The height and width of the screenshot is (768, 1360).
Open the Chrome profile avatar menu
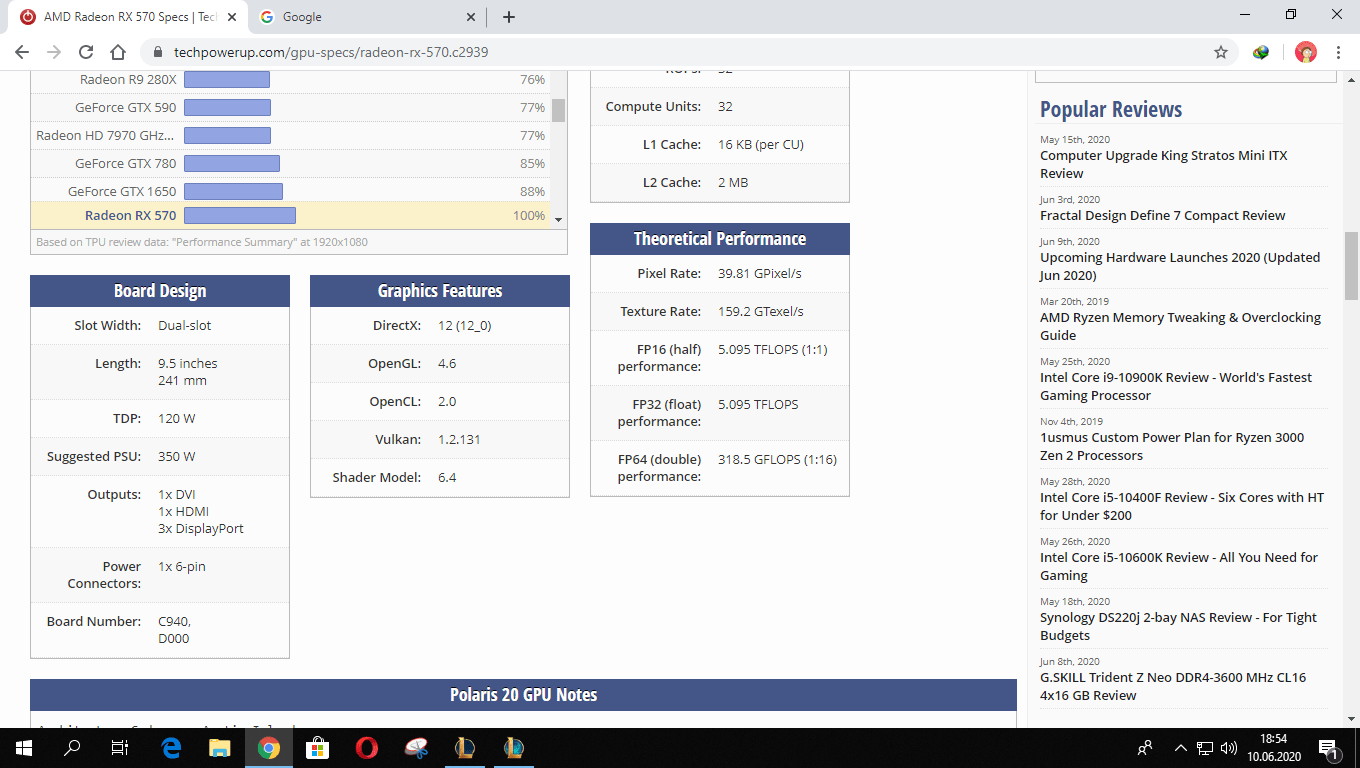(1306, 52)
